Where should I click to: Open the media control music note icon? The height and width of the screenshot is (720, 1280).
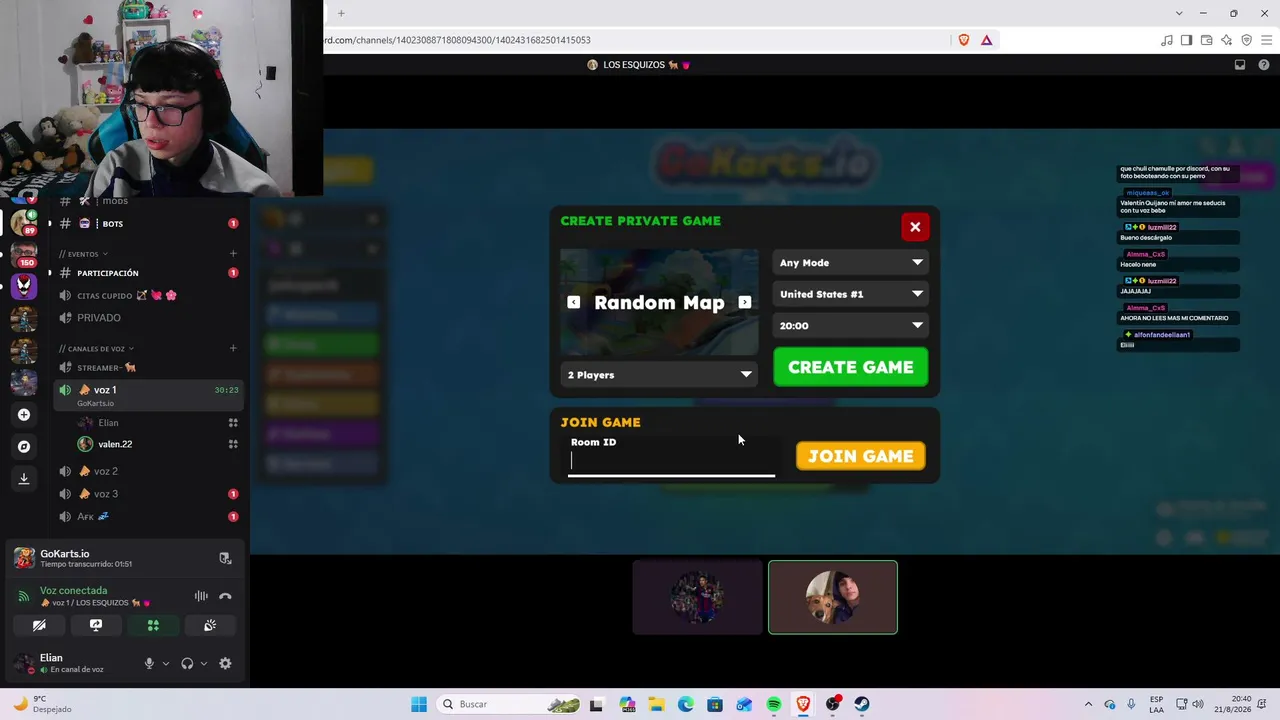1167,40
